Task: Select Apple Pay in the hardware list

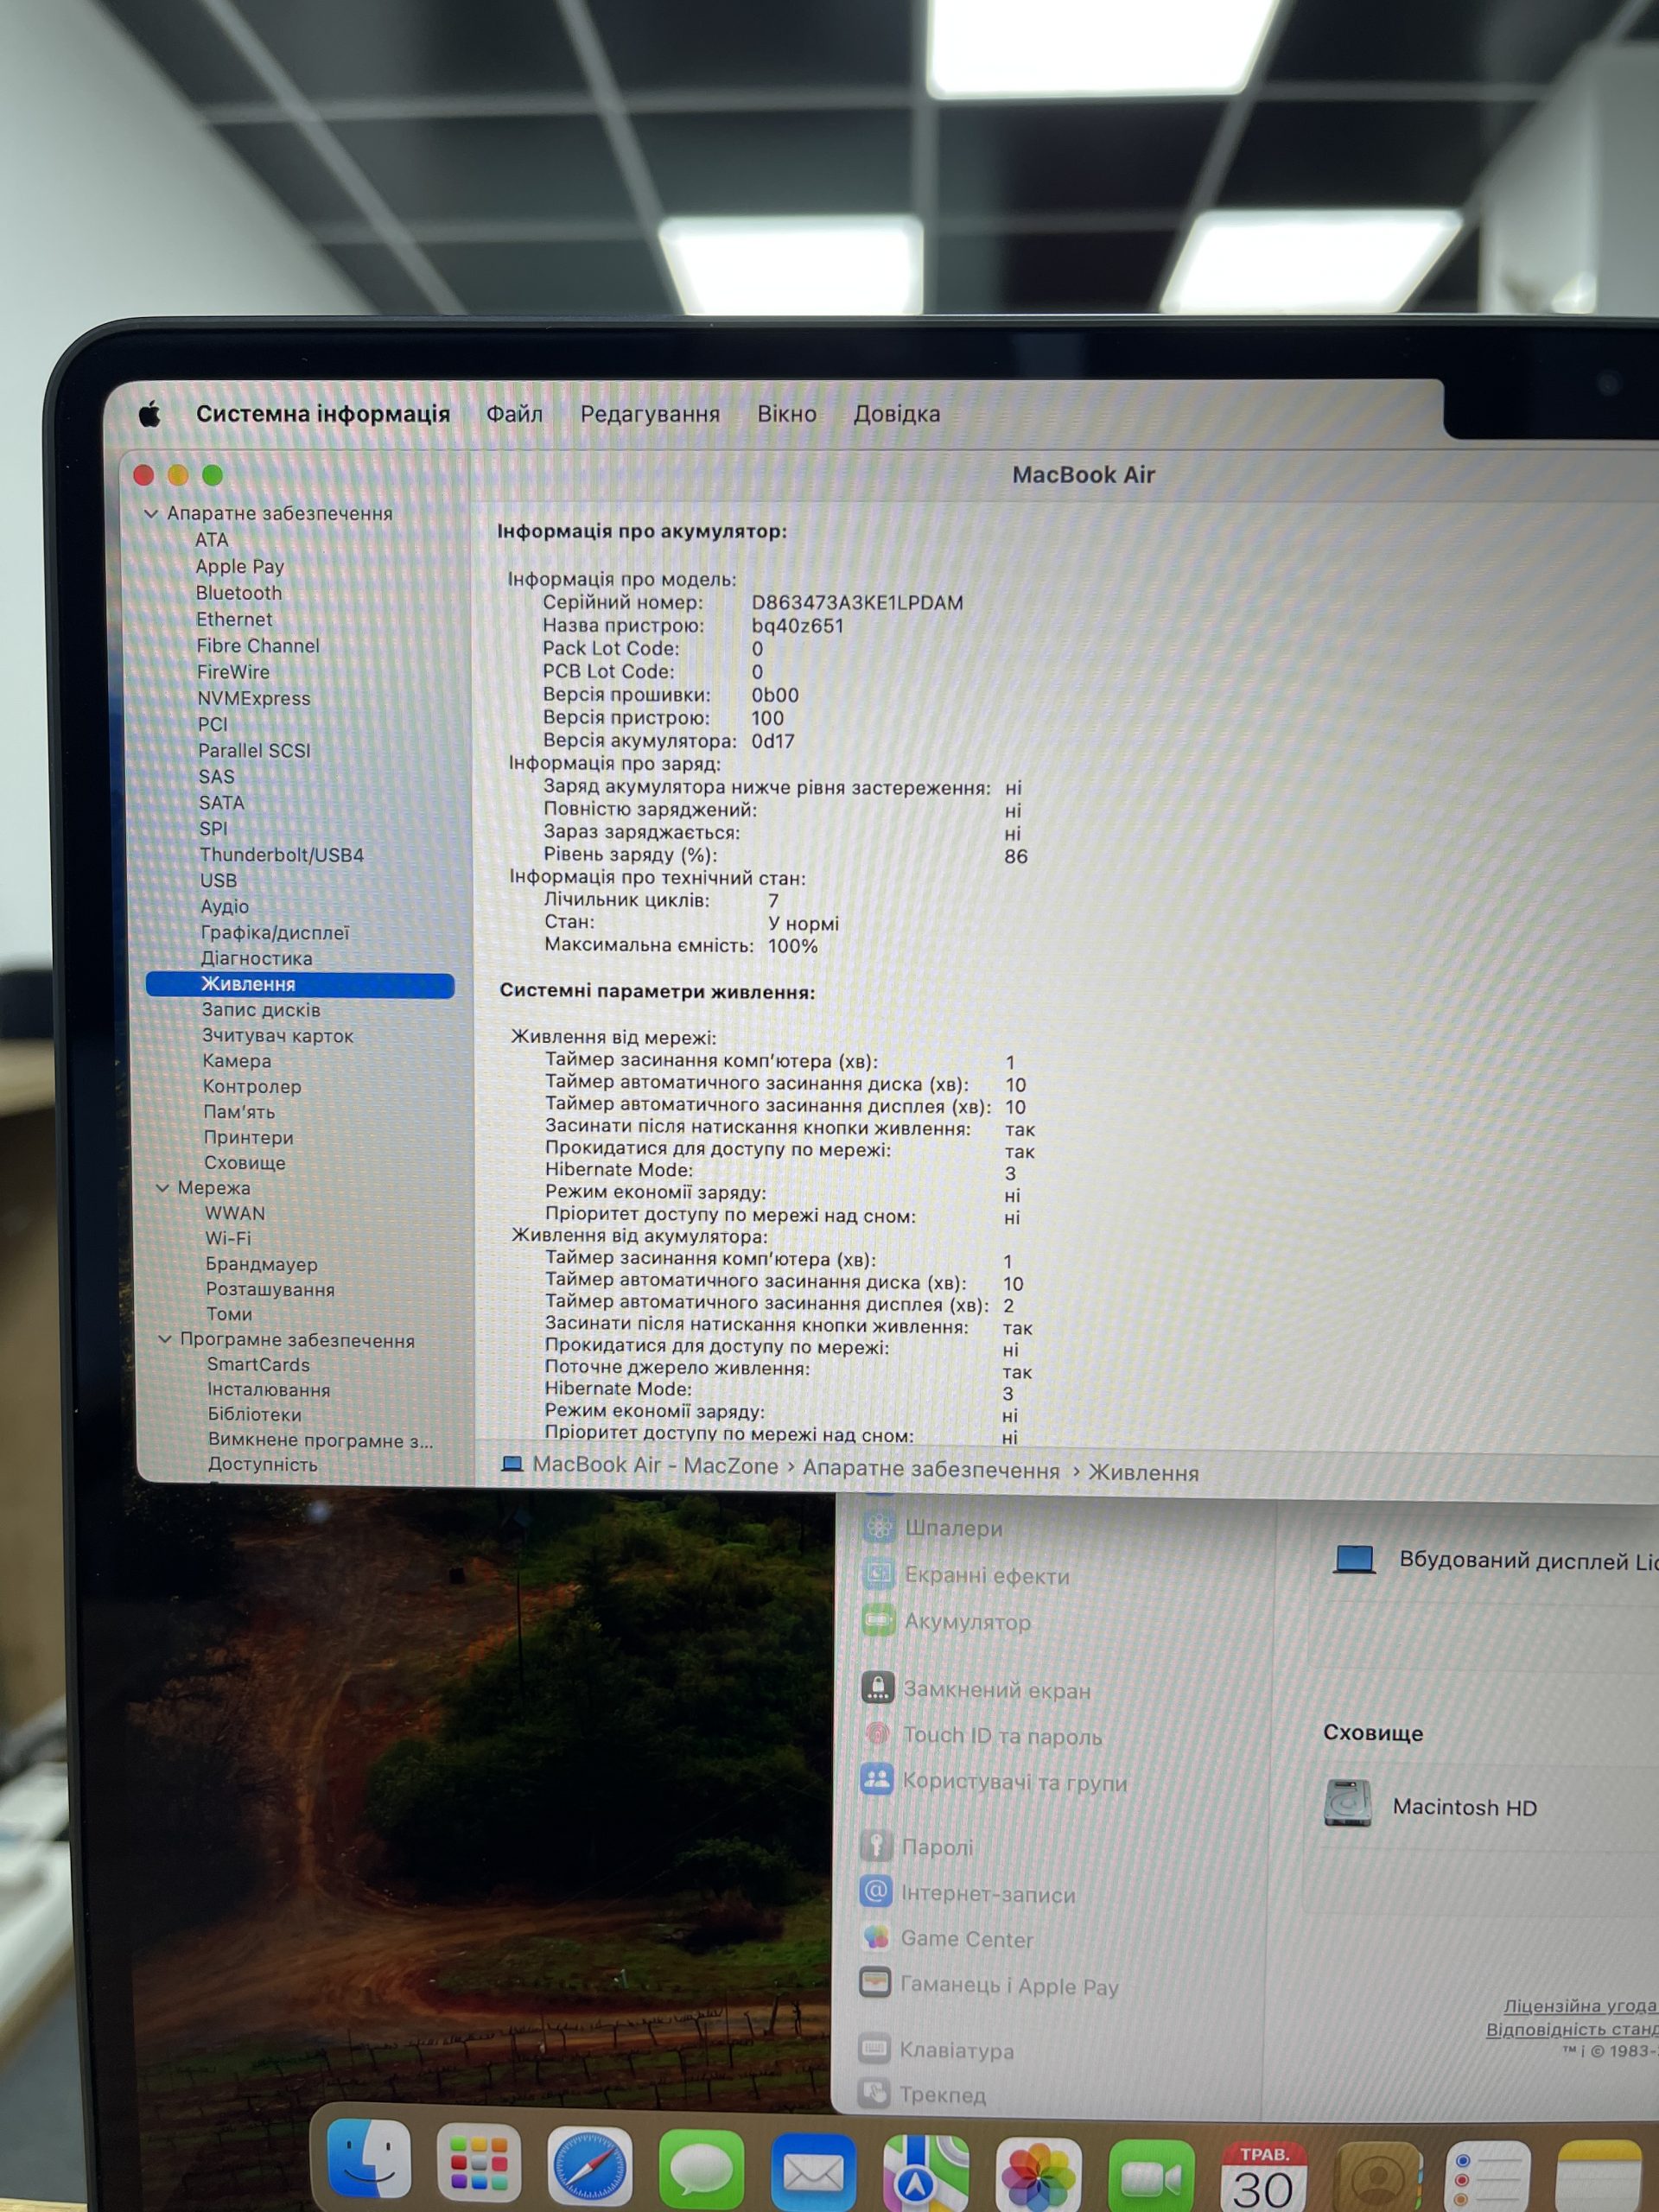Action: coord(240,566)
